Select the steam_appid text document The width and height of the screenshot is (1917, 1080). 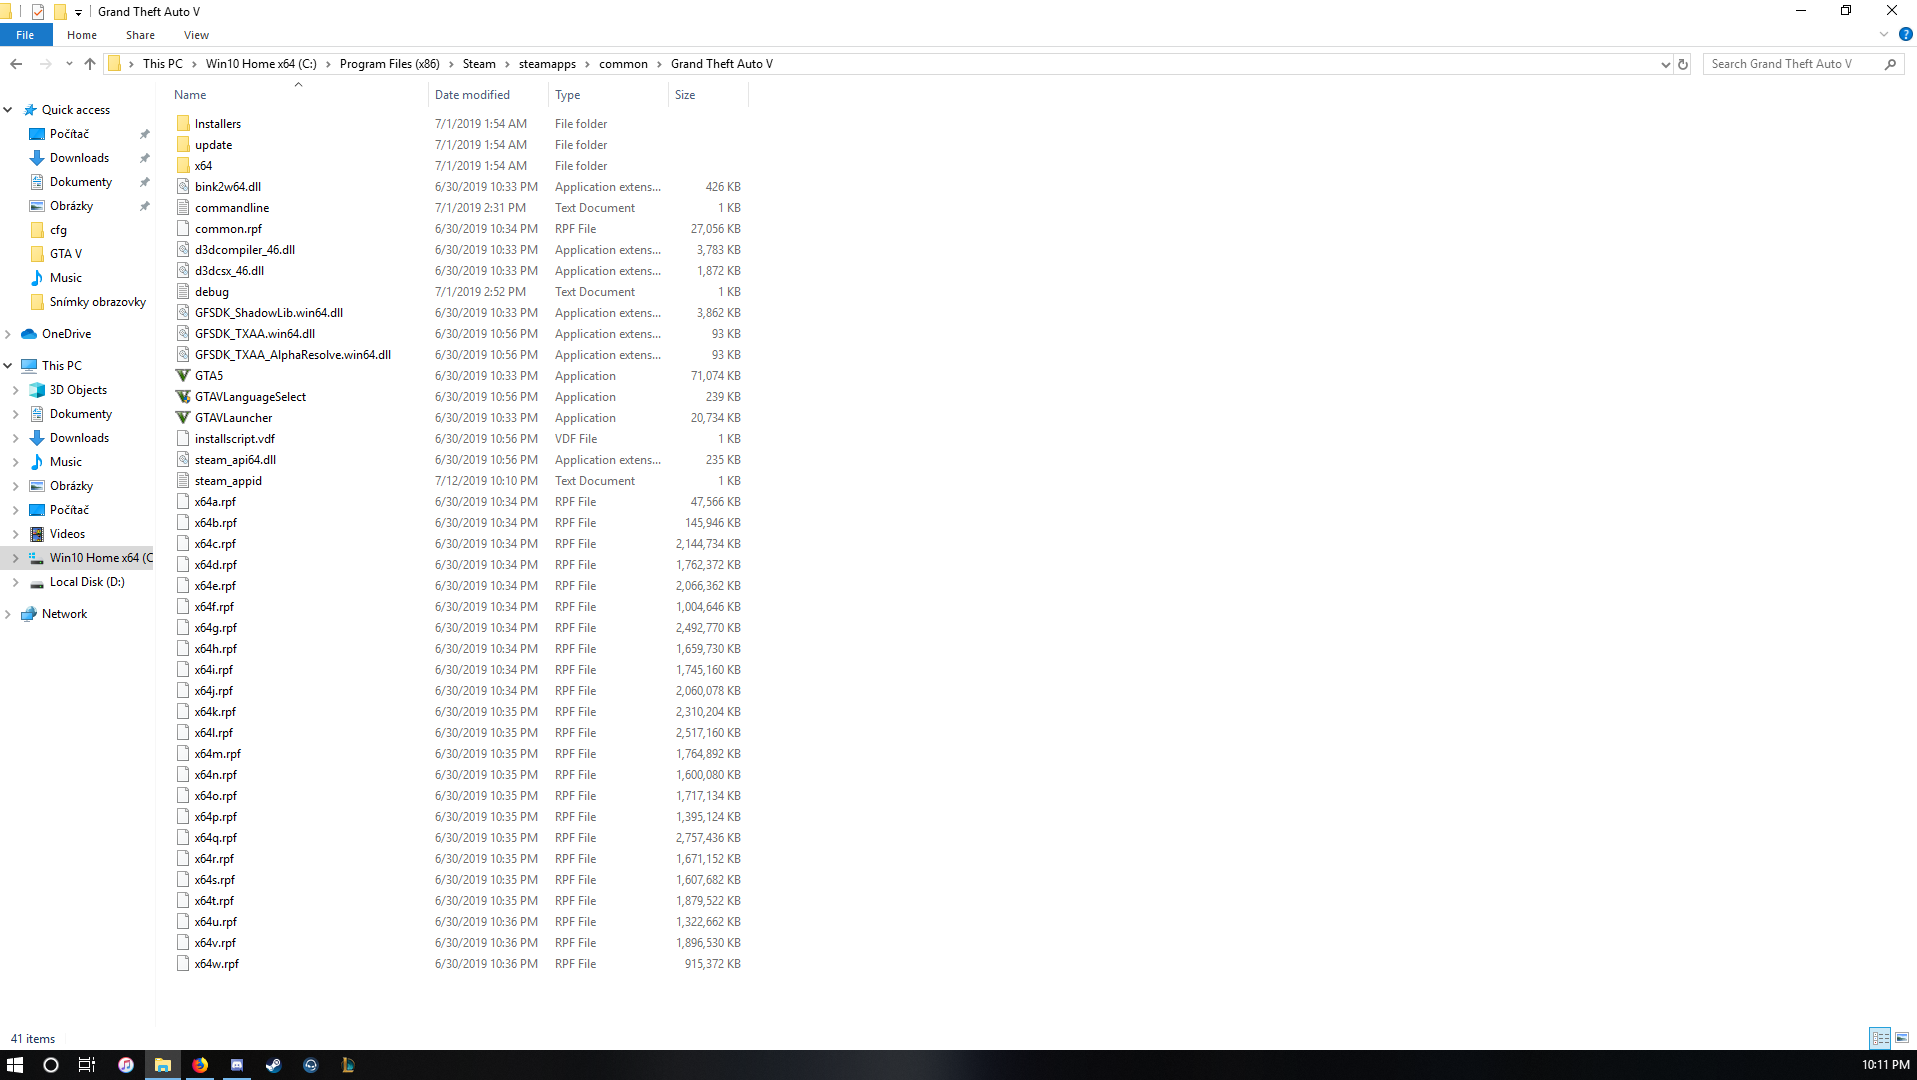click(x=228, y=481)
